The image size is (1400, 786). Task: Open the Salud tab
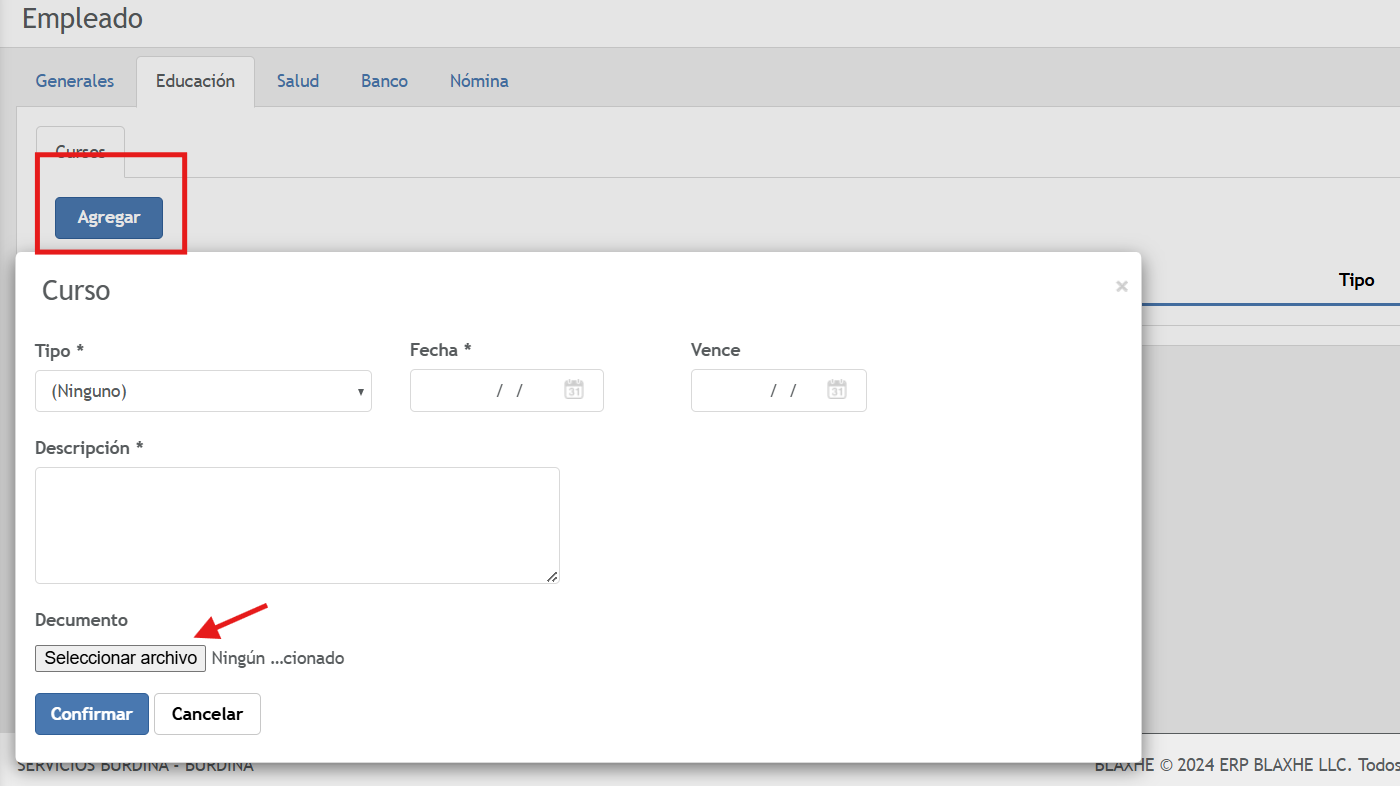(298, 81)
